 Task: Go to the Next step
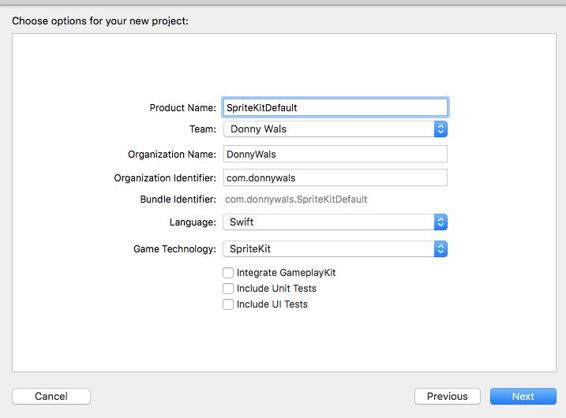tap(523, 396)
